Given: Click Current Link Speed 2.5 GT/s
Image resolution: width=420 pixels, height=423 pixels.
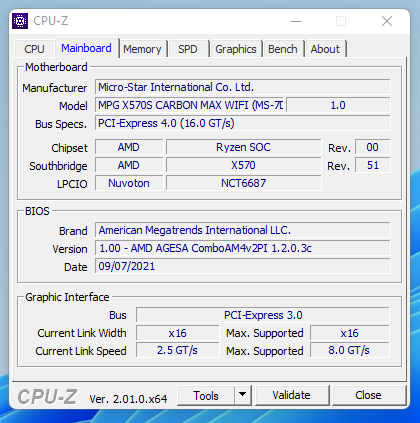Looking at the screenshot, I should coord(178,351).
